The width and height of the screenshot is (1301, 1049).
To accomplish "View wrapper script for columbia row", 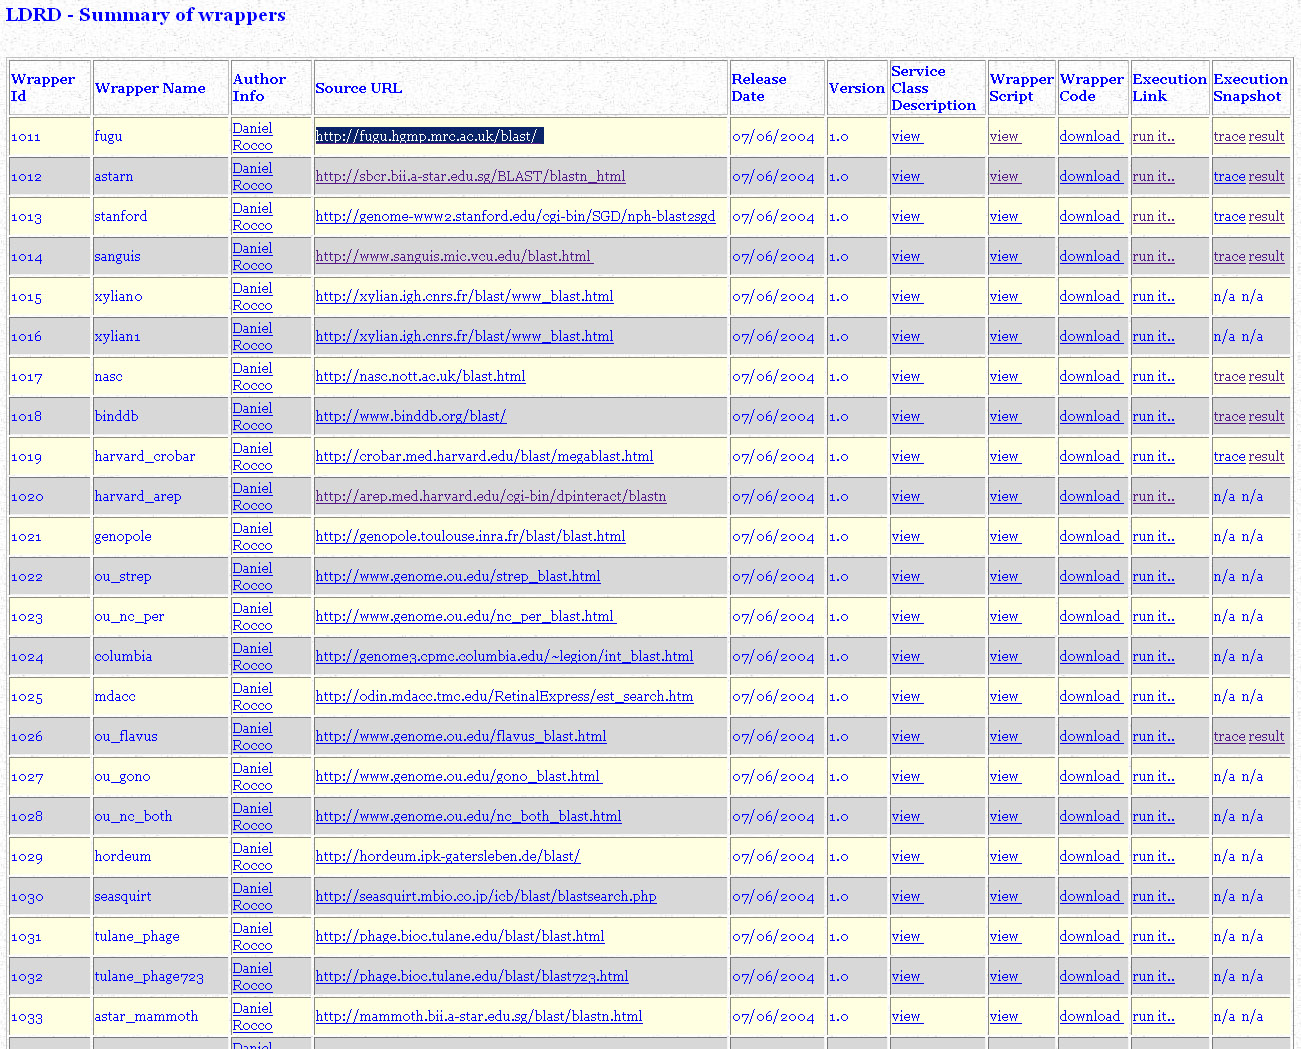I will tap(1004, 656).
